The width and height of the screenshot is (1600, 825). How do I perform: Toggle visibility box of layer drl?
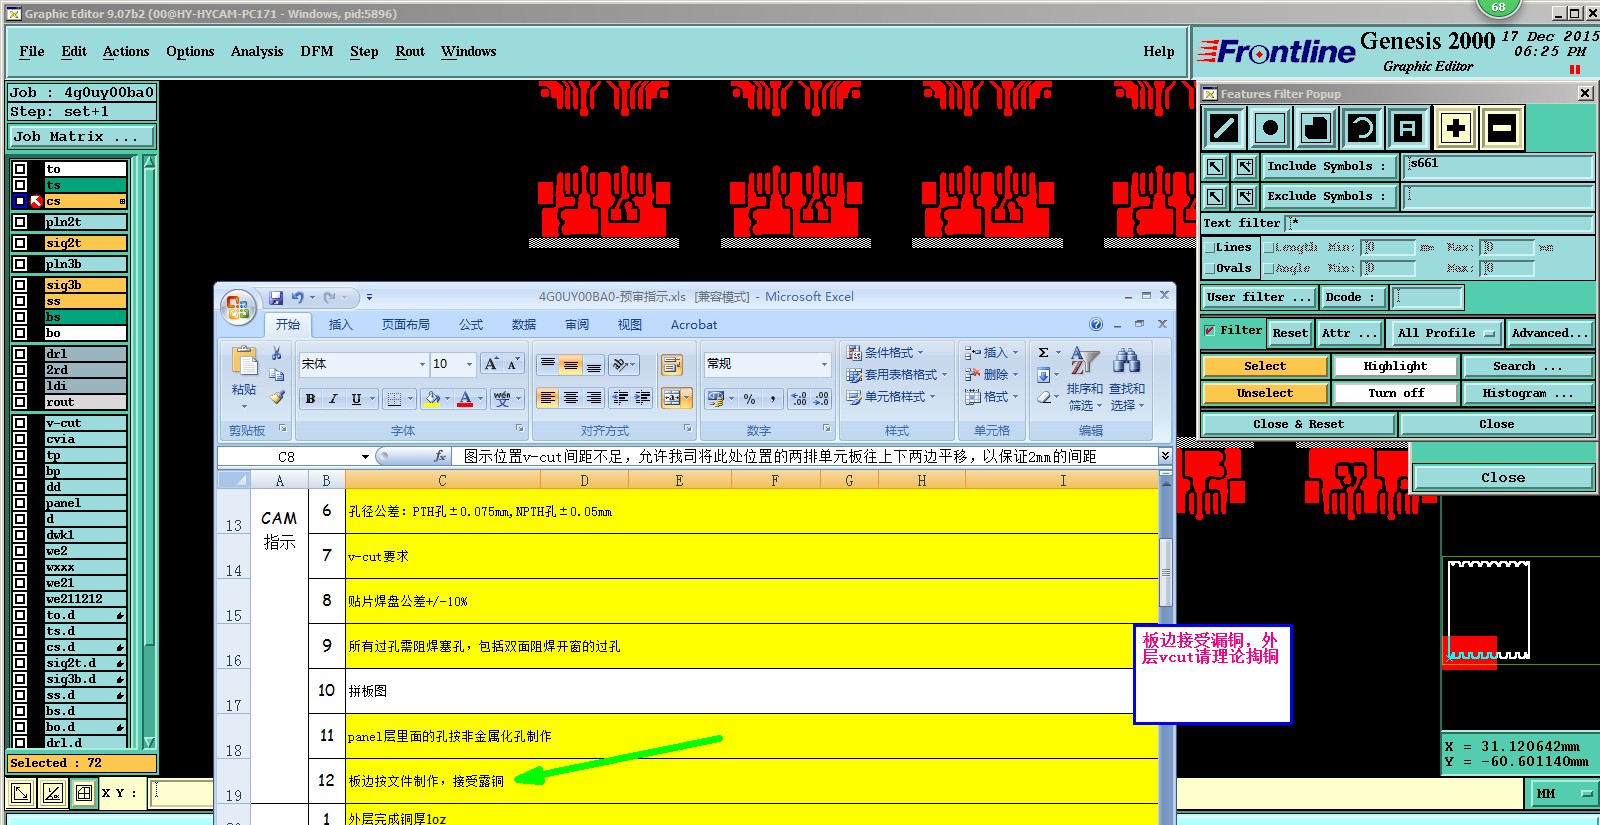point(20,354)
